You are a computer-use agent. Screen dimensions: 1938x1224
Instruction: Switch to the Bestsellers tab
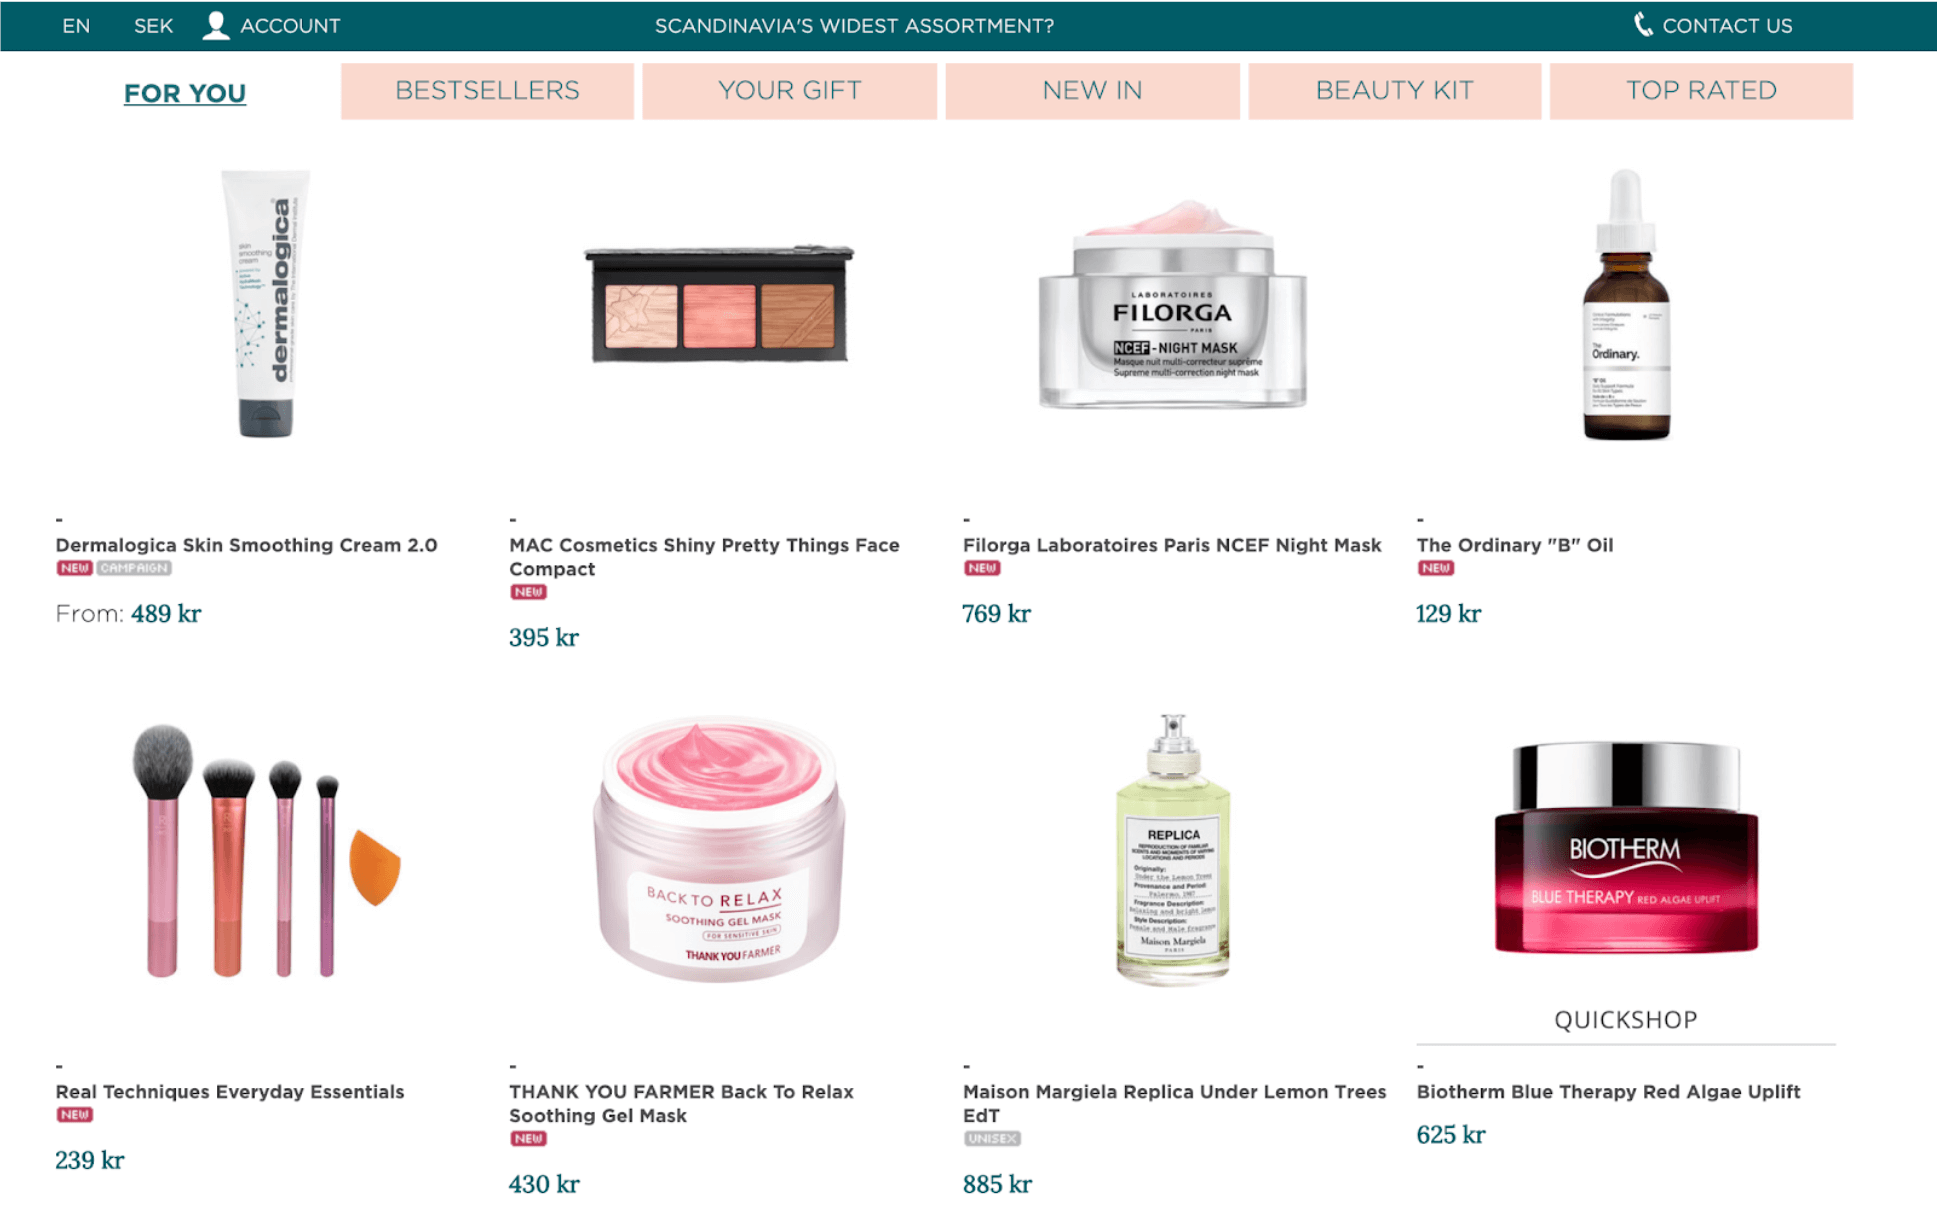click(487, 91)
